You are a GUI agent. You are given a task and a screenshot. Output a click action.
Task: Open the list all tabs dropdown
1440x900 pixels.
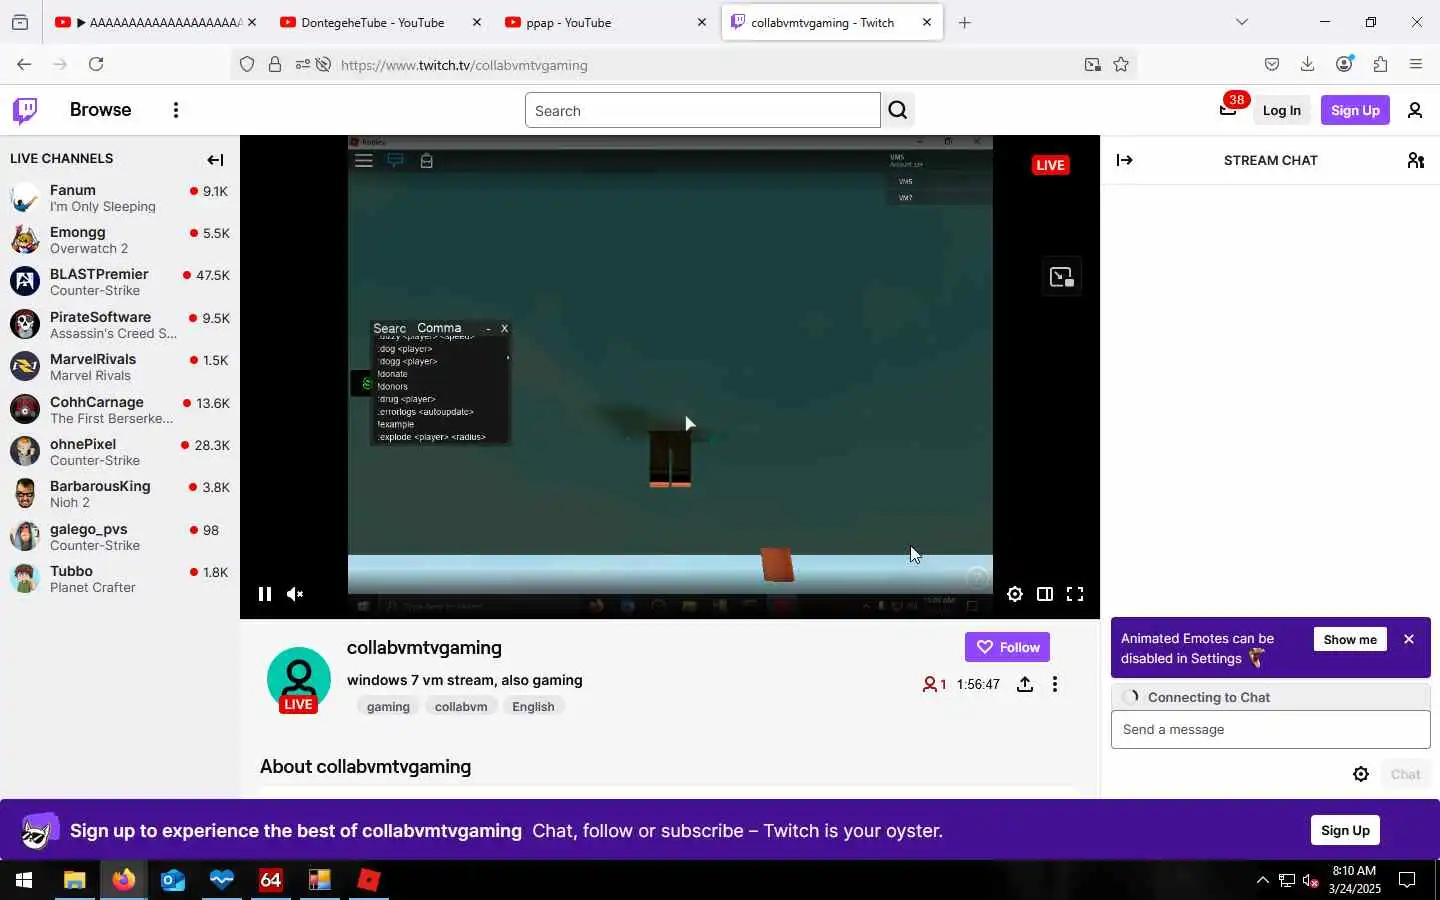coord(1242,22)
